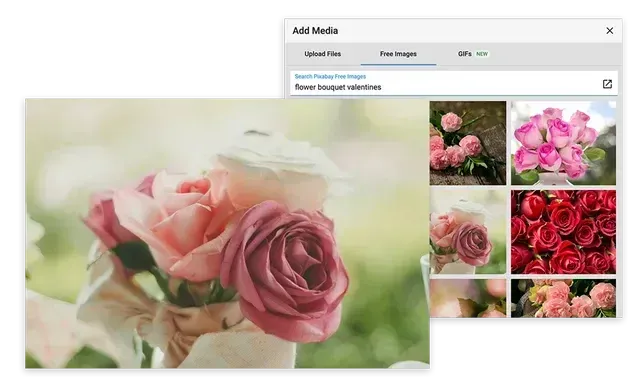Pick the red roses thumbnail

[563, 232]
